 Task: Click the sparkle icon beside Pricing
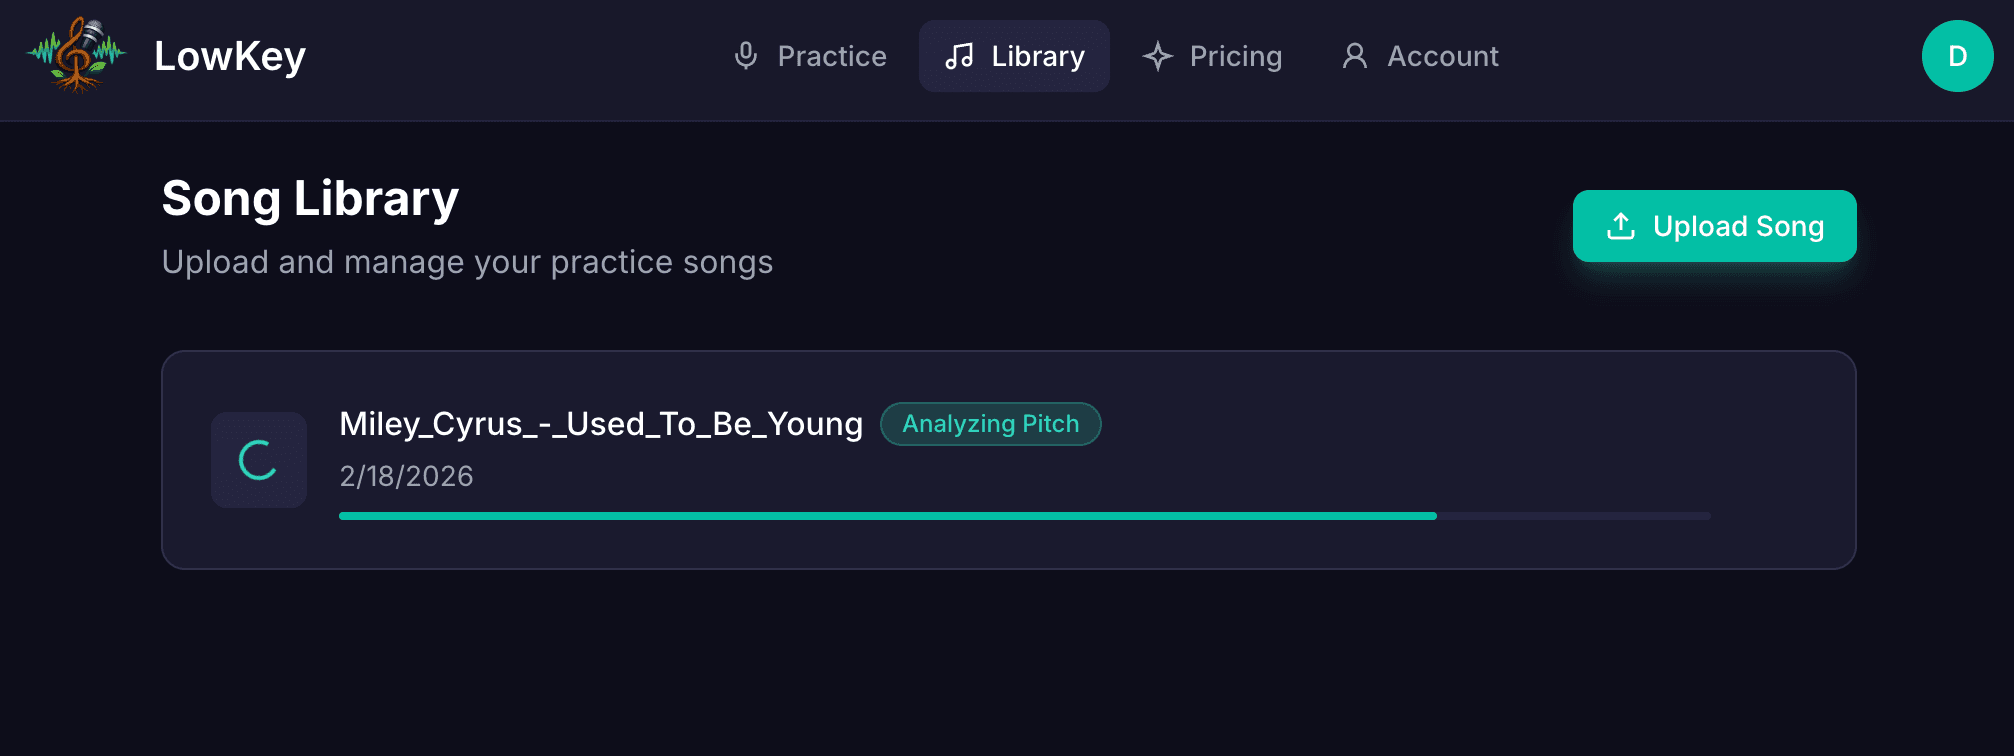click(1158, 56)
